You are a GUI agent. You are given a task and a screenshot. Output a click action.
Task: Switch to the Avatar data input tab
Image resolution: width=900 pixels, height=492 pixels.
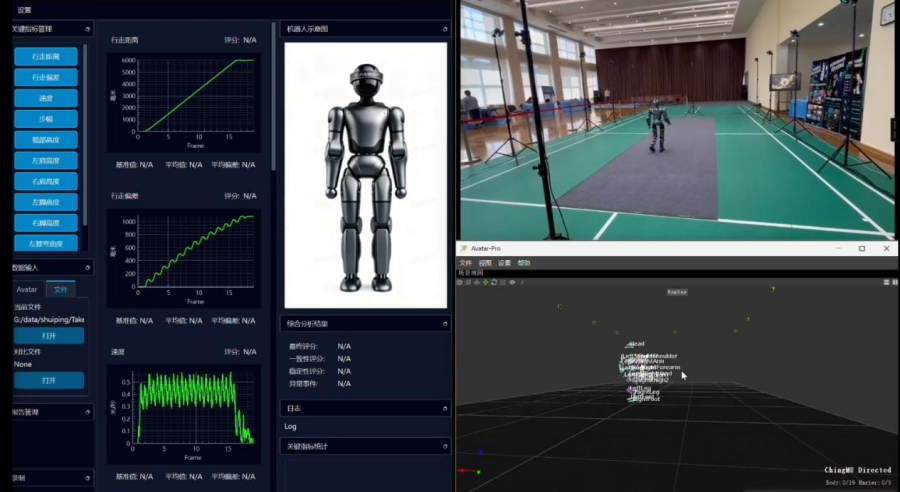click(x=27, y=289)
